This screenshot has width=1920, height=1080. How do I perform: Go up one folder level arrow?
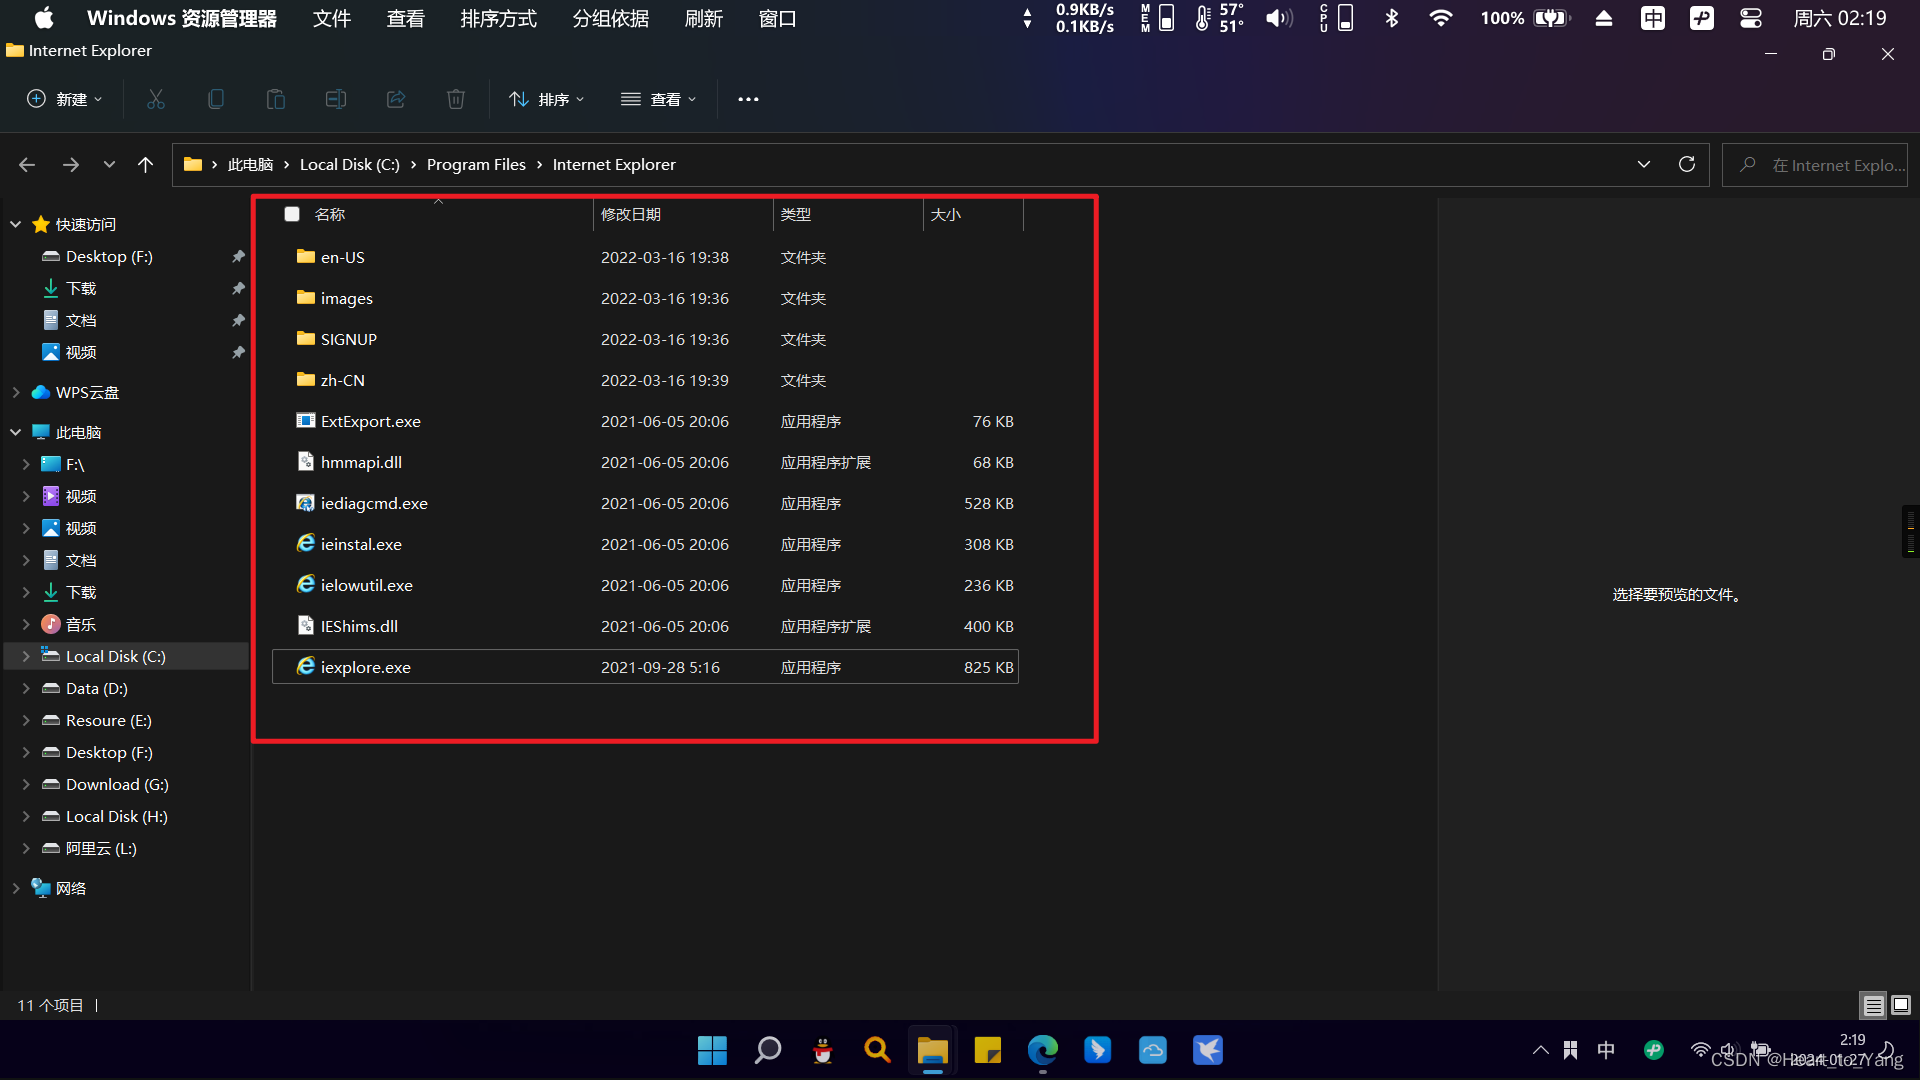146,164
